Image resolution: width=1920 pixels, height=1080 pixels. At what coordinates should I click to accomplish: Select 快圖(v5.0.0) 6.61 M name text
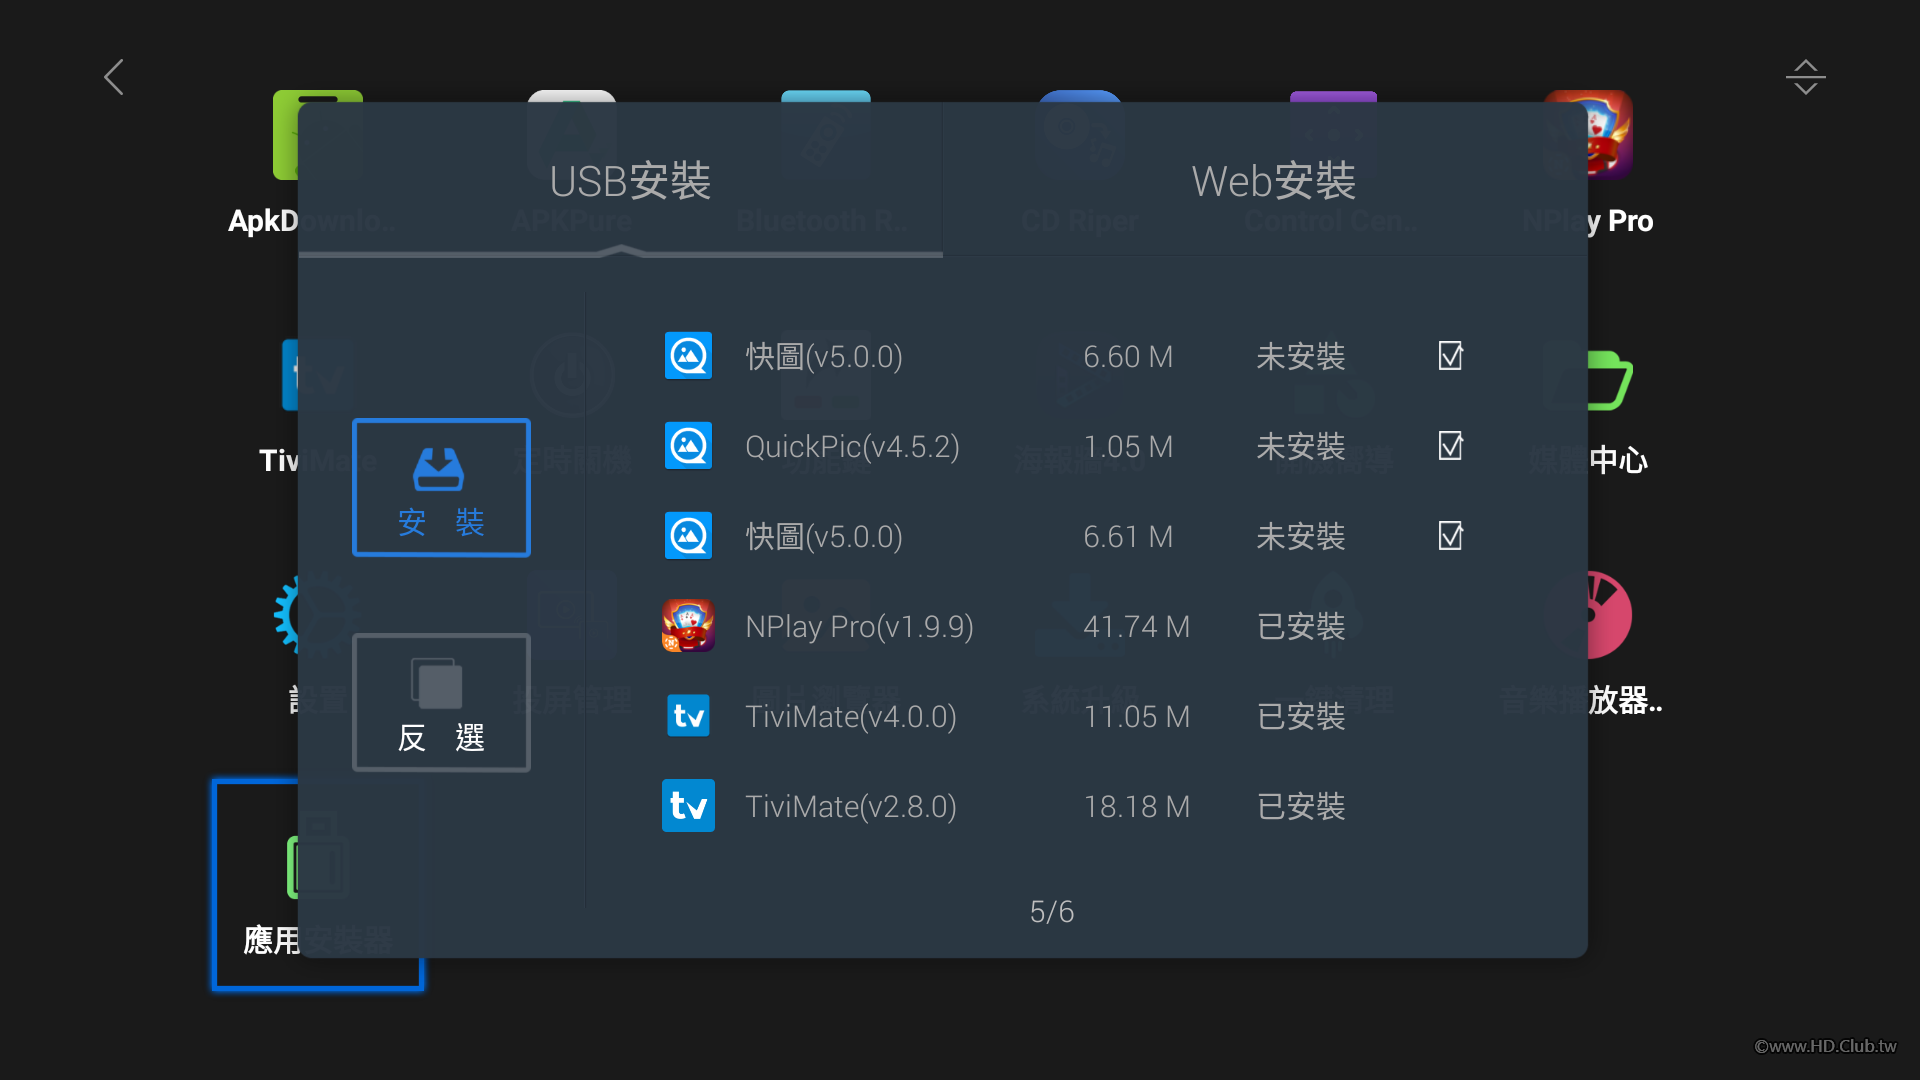coord(824,537)
